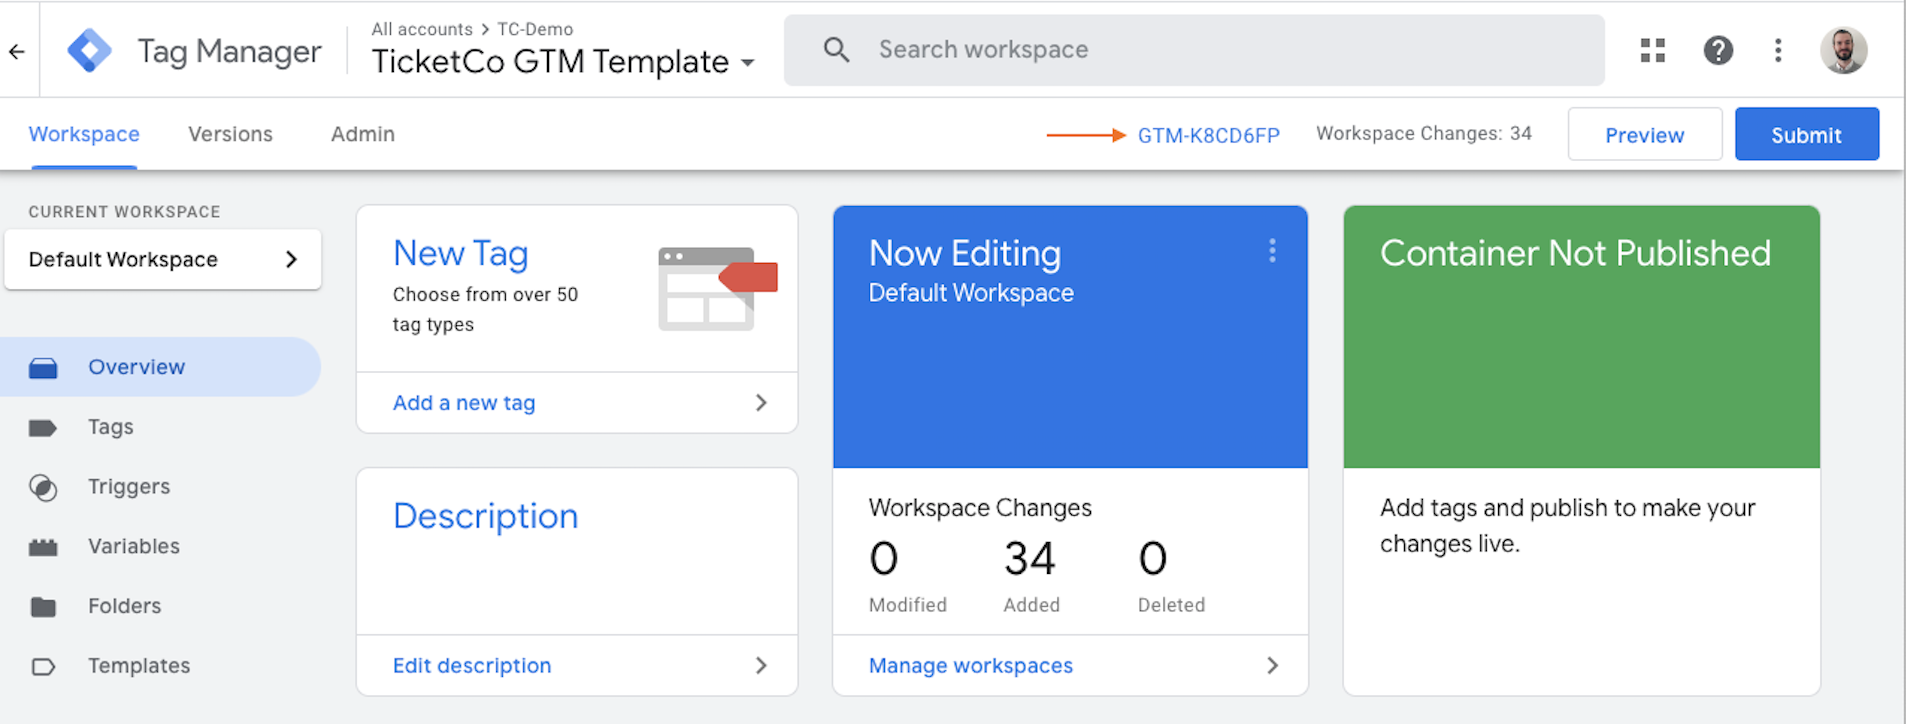Screen dimensions: 1906x724
Task: Click the New Tag illustration graphic
Action: click(717, 288)
